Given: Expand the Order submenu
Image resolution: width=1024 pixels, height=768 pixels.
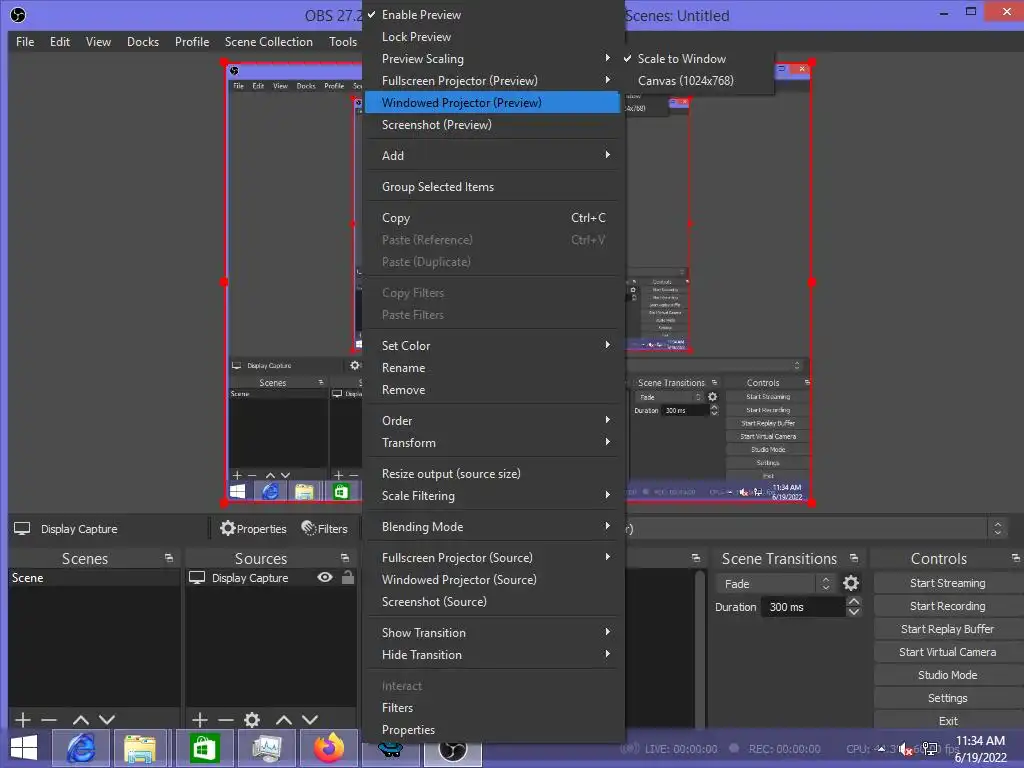Looking at the screenshot, I should pyautogui.click(x=491, y=421).
